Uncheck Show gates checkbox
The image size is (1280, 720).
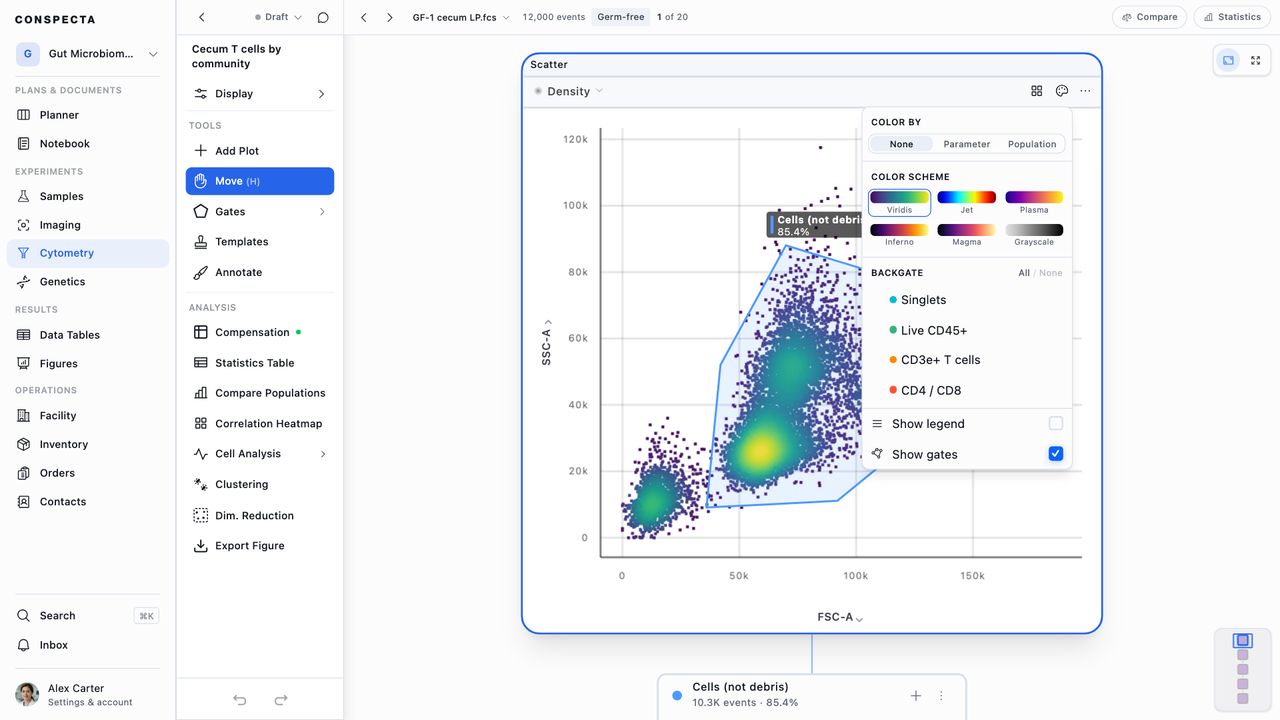(x=1055, y=454)
